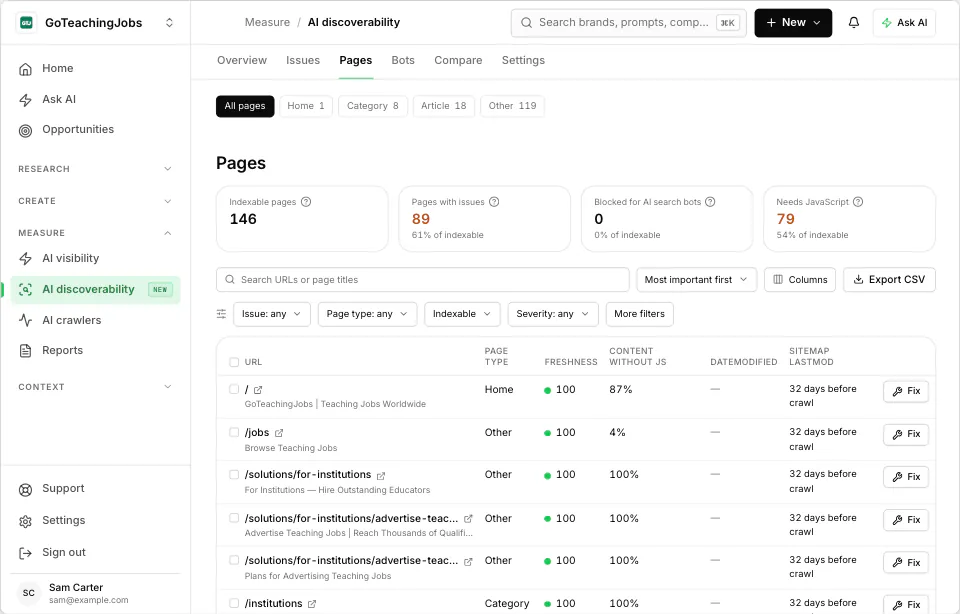Focus the Search brands, prompts search box
960x614 pixels.
(628, 23)
